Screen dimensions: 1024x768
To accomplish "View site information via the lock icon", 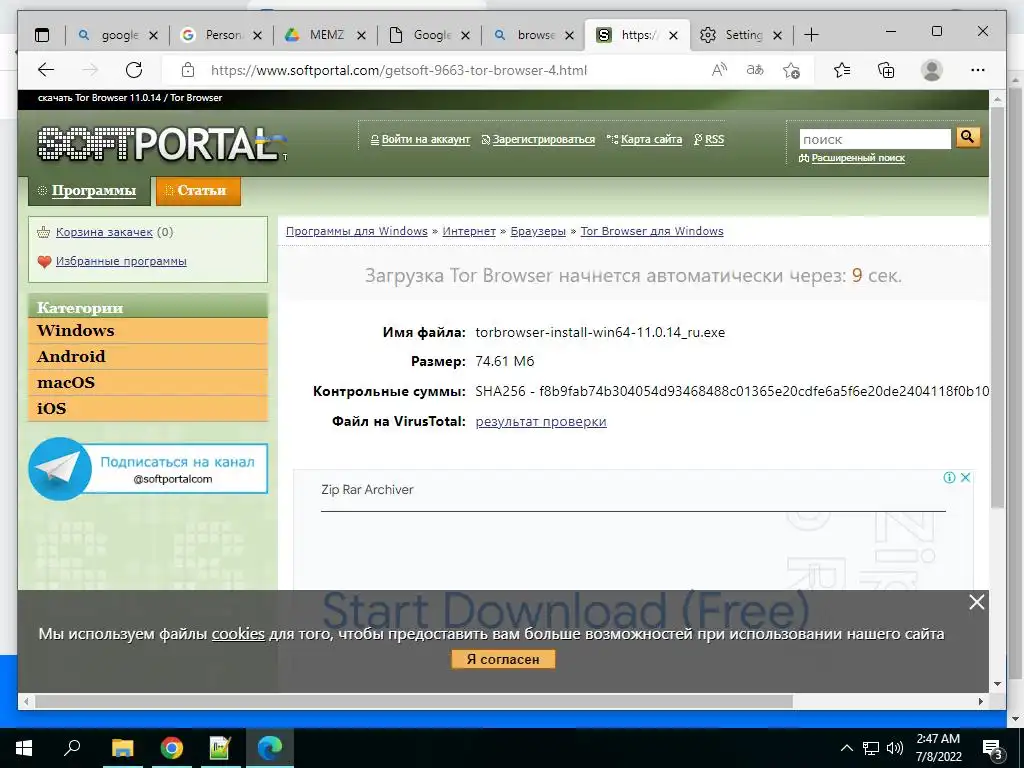I will [188, 70].
